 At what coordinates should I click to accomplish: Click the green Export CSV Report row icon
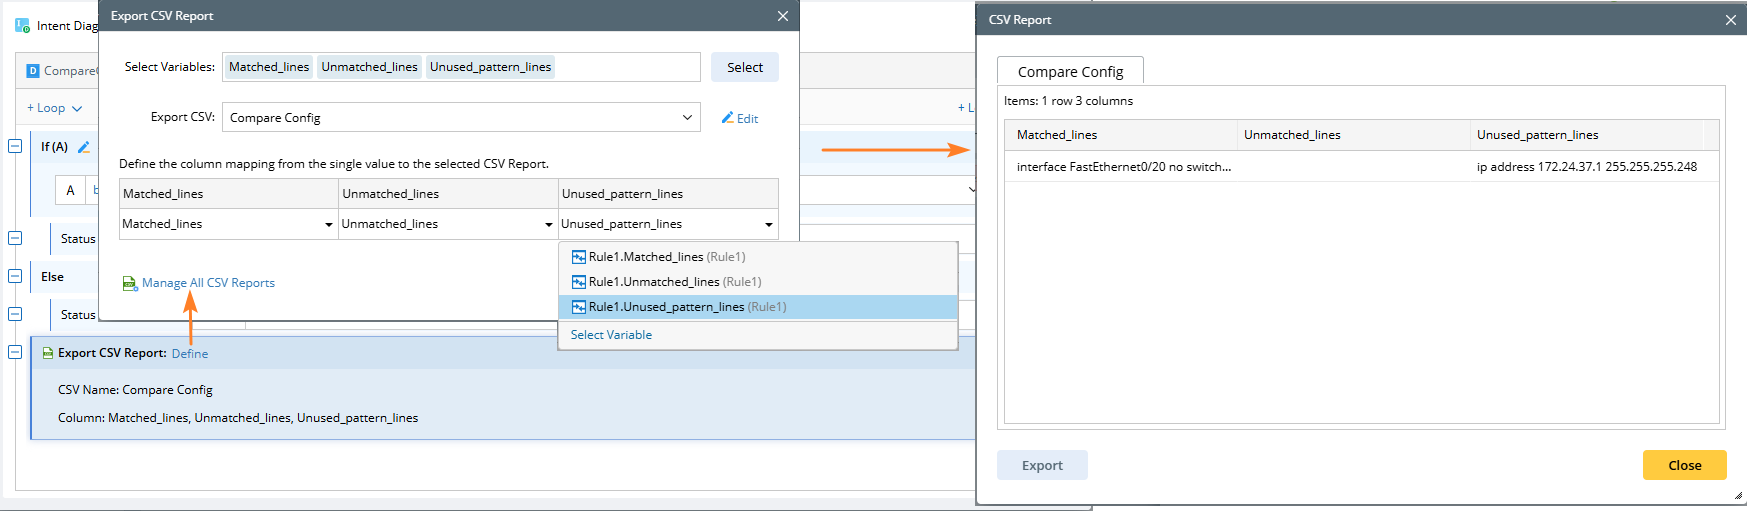pyautogui.click(x=47, y=353)
